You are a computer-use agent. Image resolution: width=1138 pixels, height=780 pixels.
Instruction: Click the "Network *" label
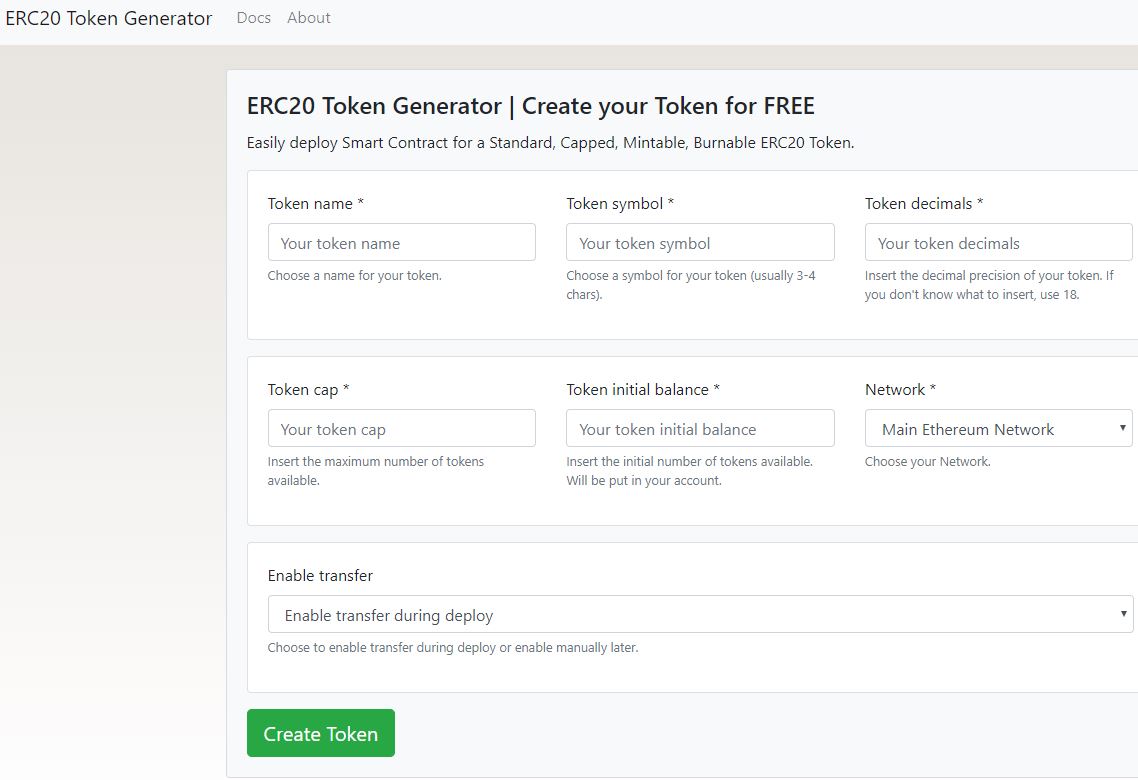pos(900,390)
